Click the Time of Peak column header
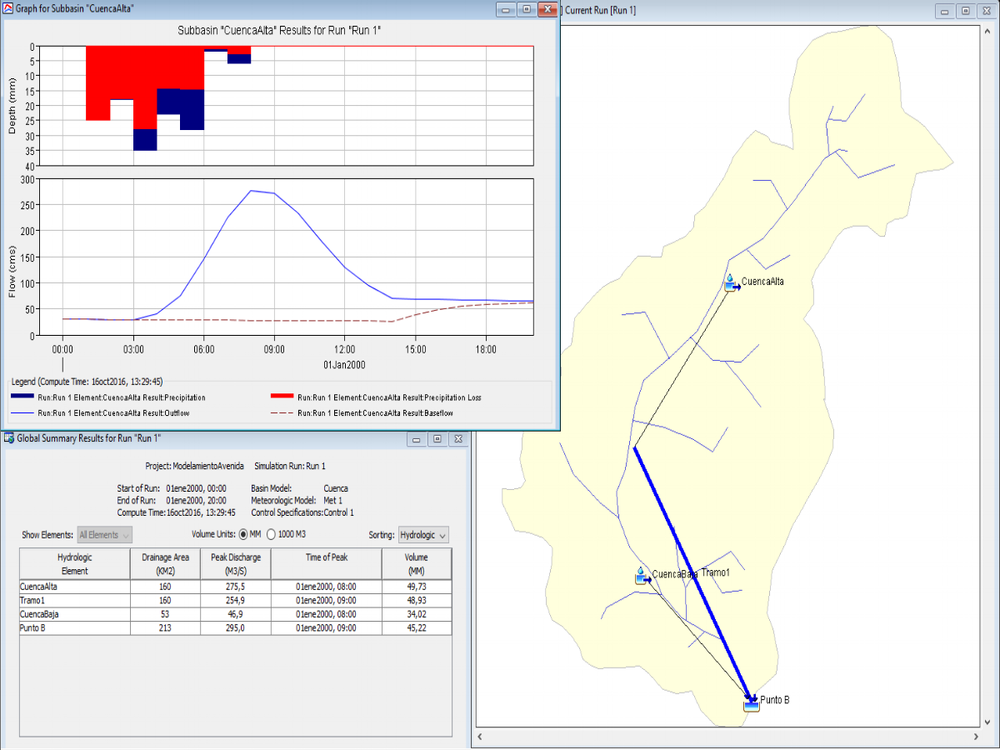Image resolution: width=1000 pixels, height=750 pixels. [x=325, y=562]
